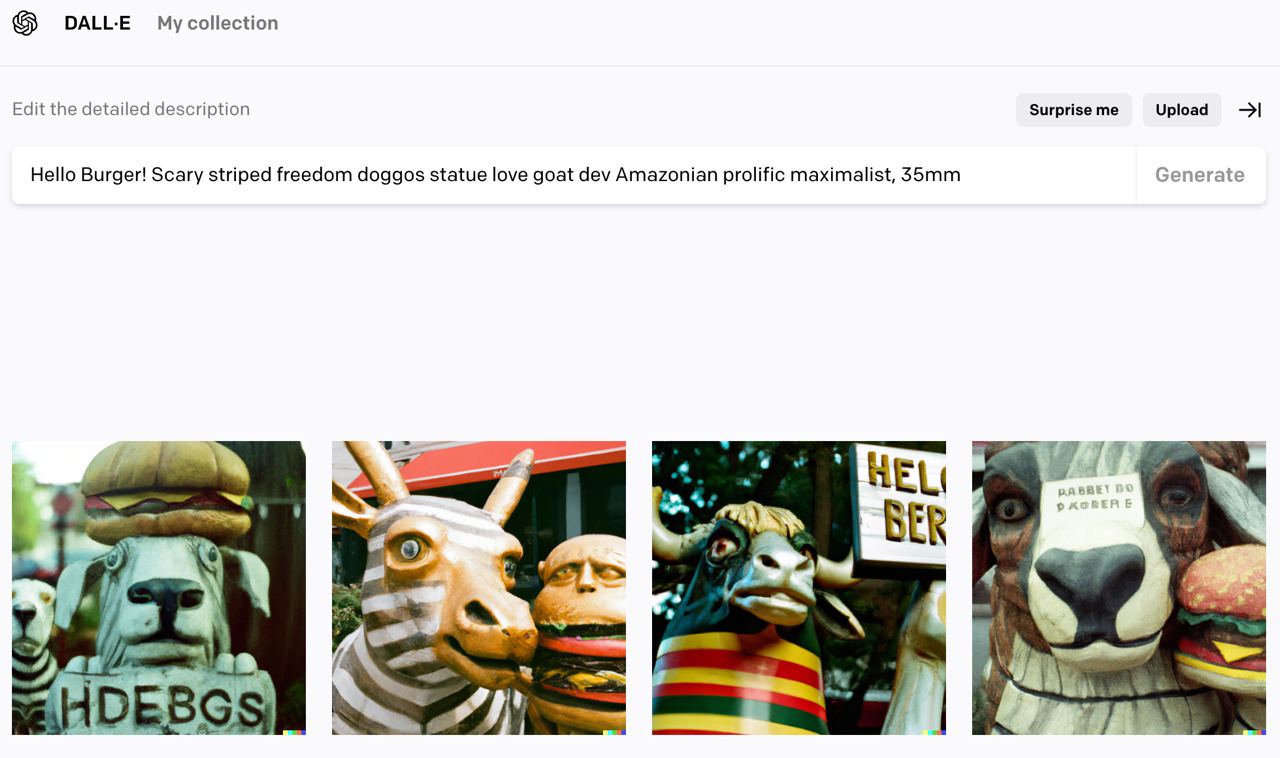1280x758 pixels.
Task: Click the color watermark on first image
Action: pos(294,732)
